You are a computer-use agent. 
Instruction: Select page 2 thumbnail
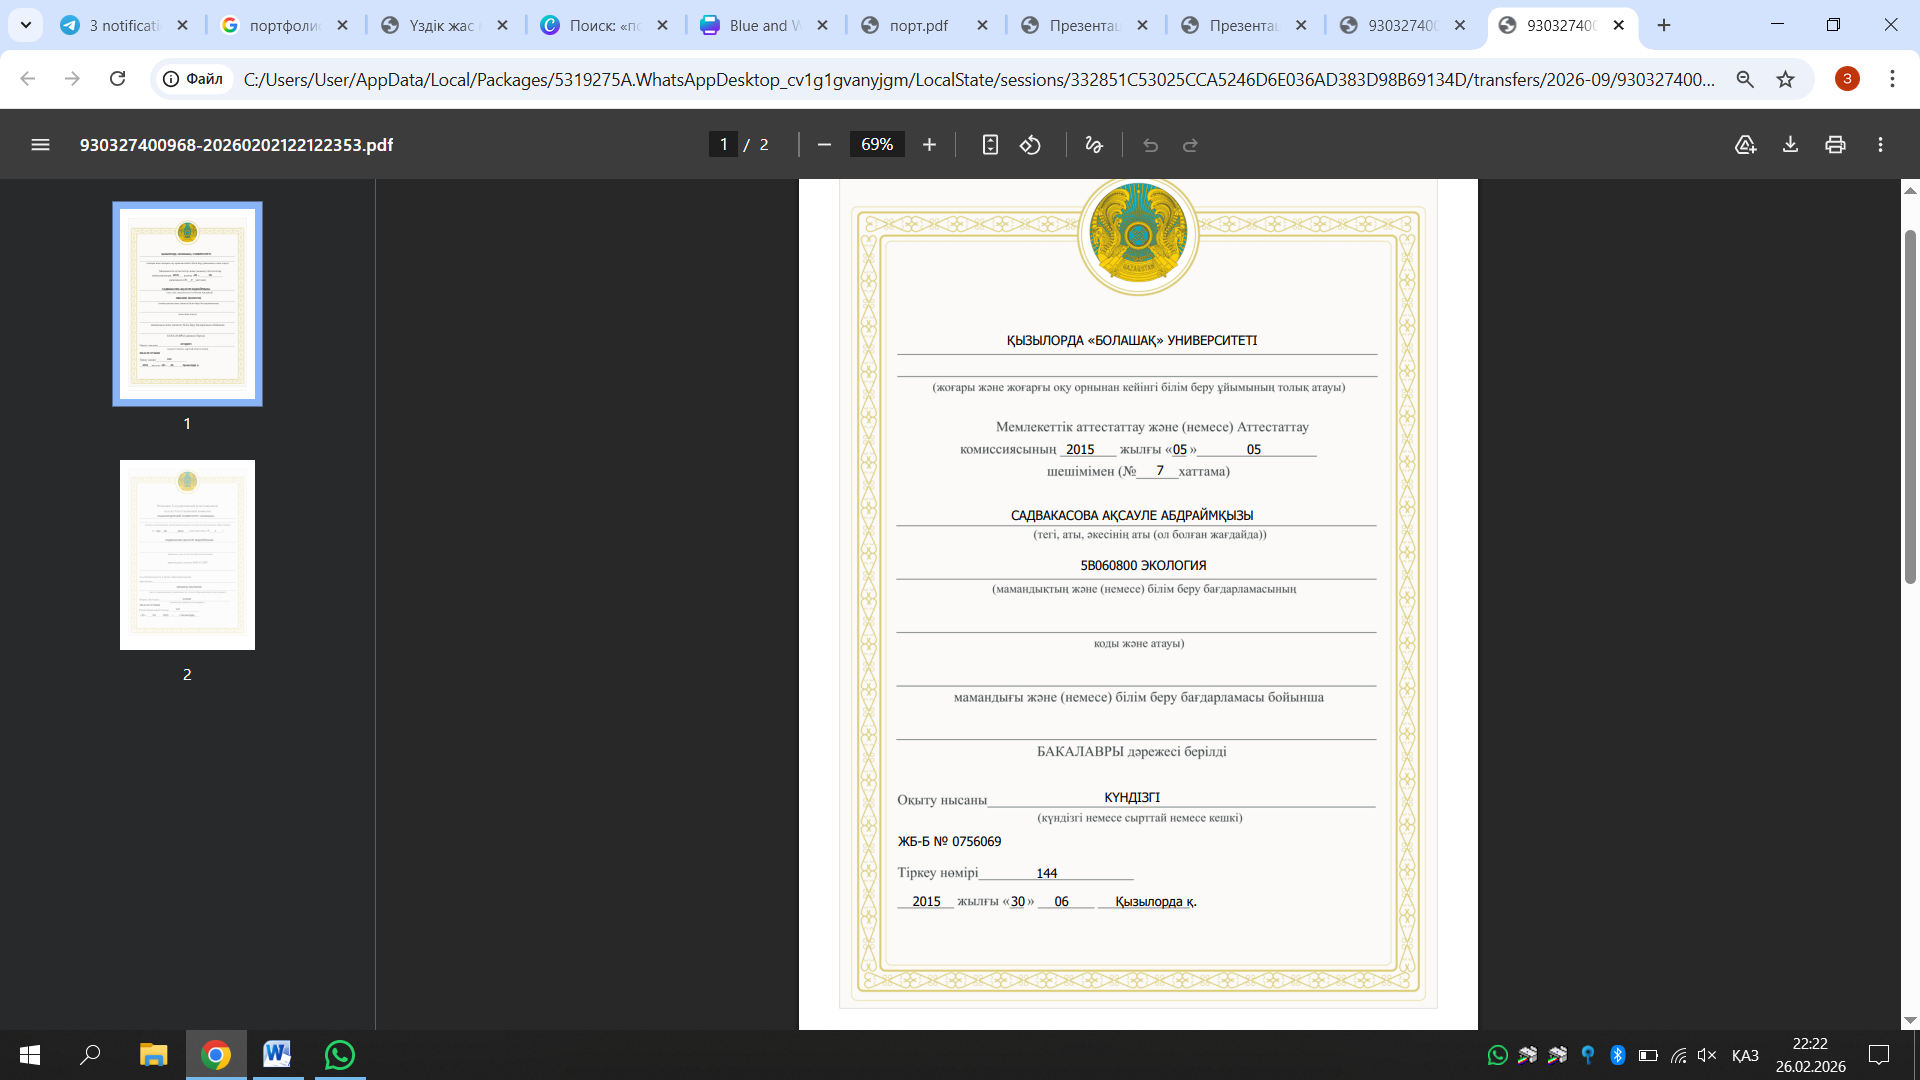(187, 555)
